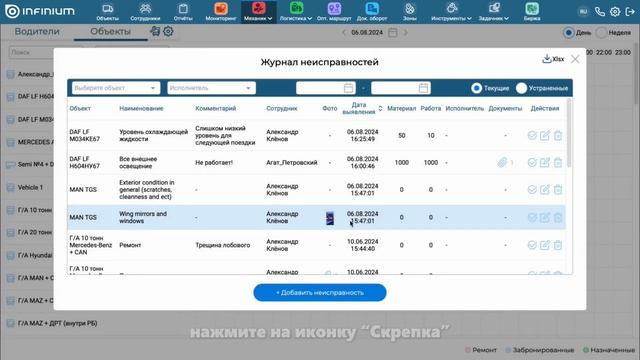Click the Объект column header
Viewport: 640px width, 360px height.
point(80,108)
